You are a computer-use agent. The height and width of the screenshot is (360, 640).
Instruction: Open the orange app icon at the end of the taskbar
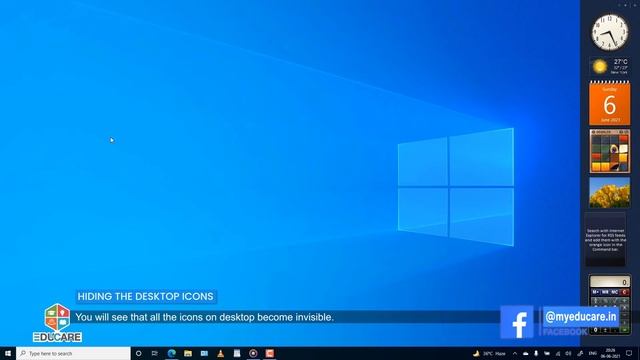[269, 353]
